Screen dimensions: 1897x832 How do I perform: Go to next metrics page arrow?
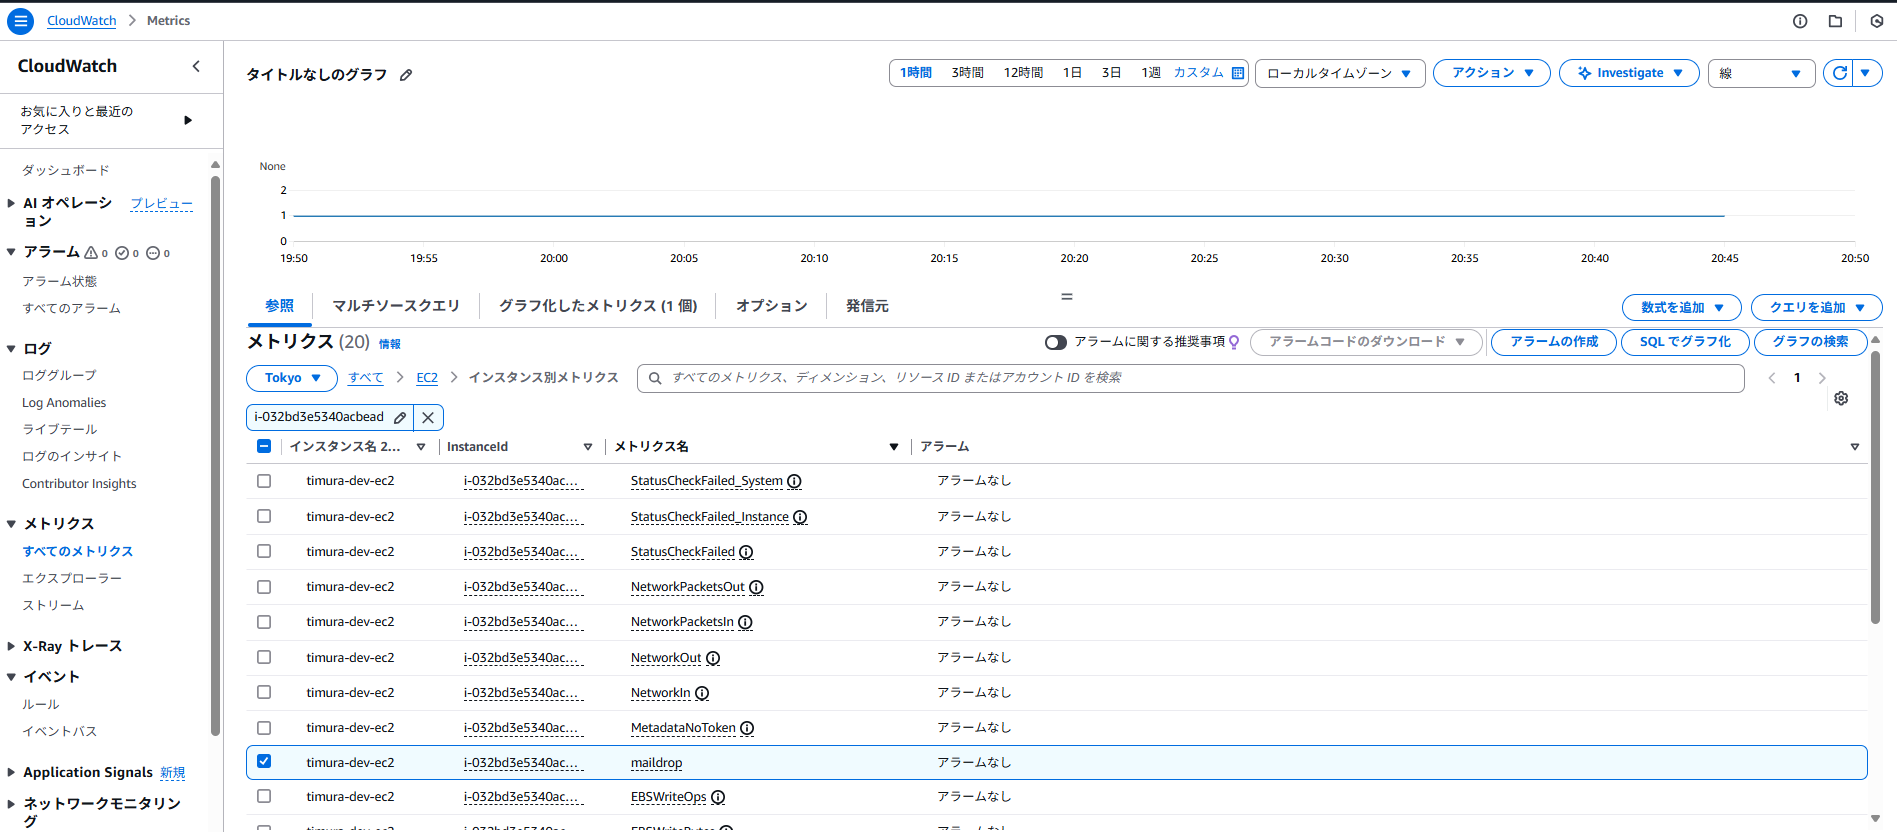tap(1822, 378)
